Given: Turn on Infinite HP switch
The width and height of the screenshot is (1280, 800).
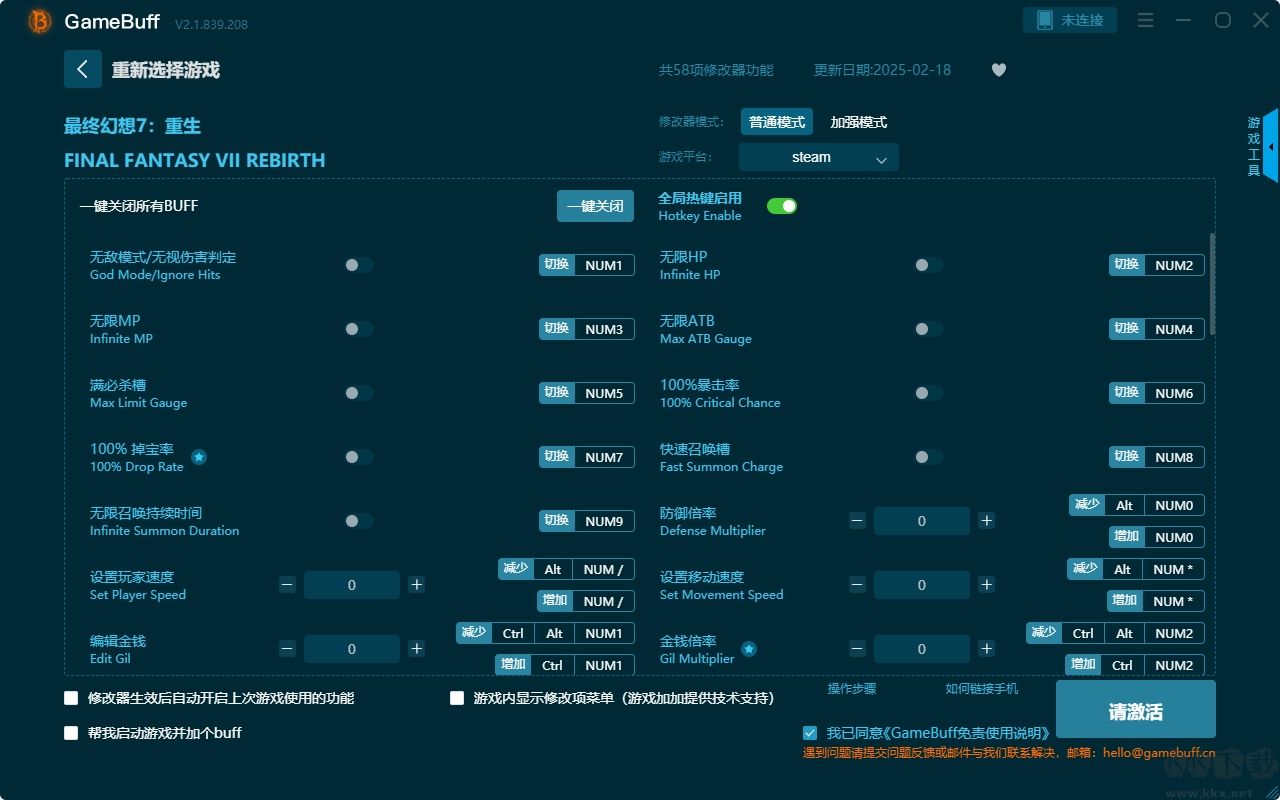Looking at the screenshot, I should pyautogui.click(x=929, y=265).
